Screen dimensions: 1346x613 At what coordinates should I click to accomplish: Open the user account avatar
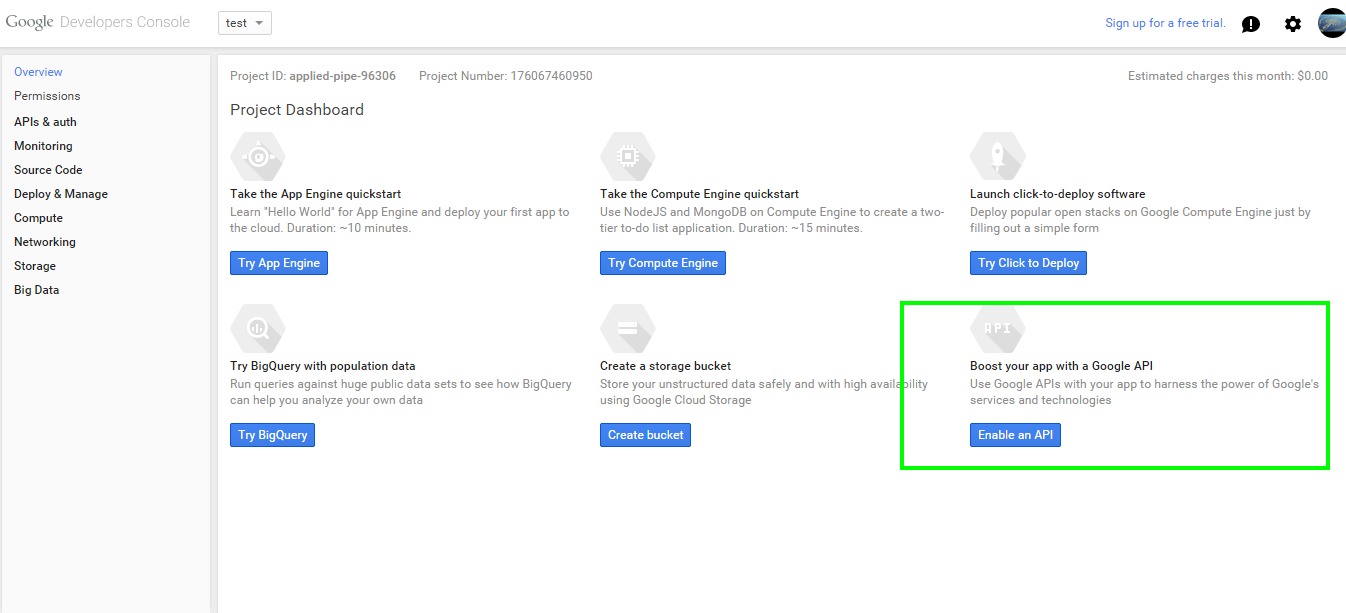[x=1332, y=23]
